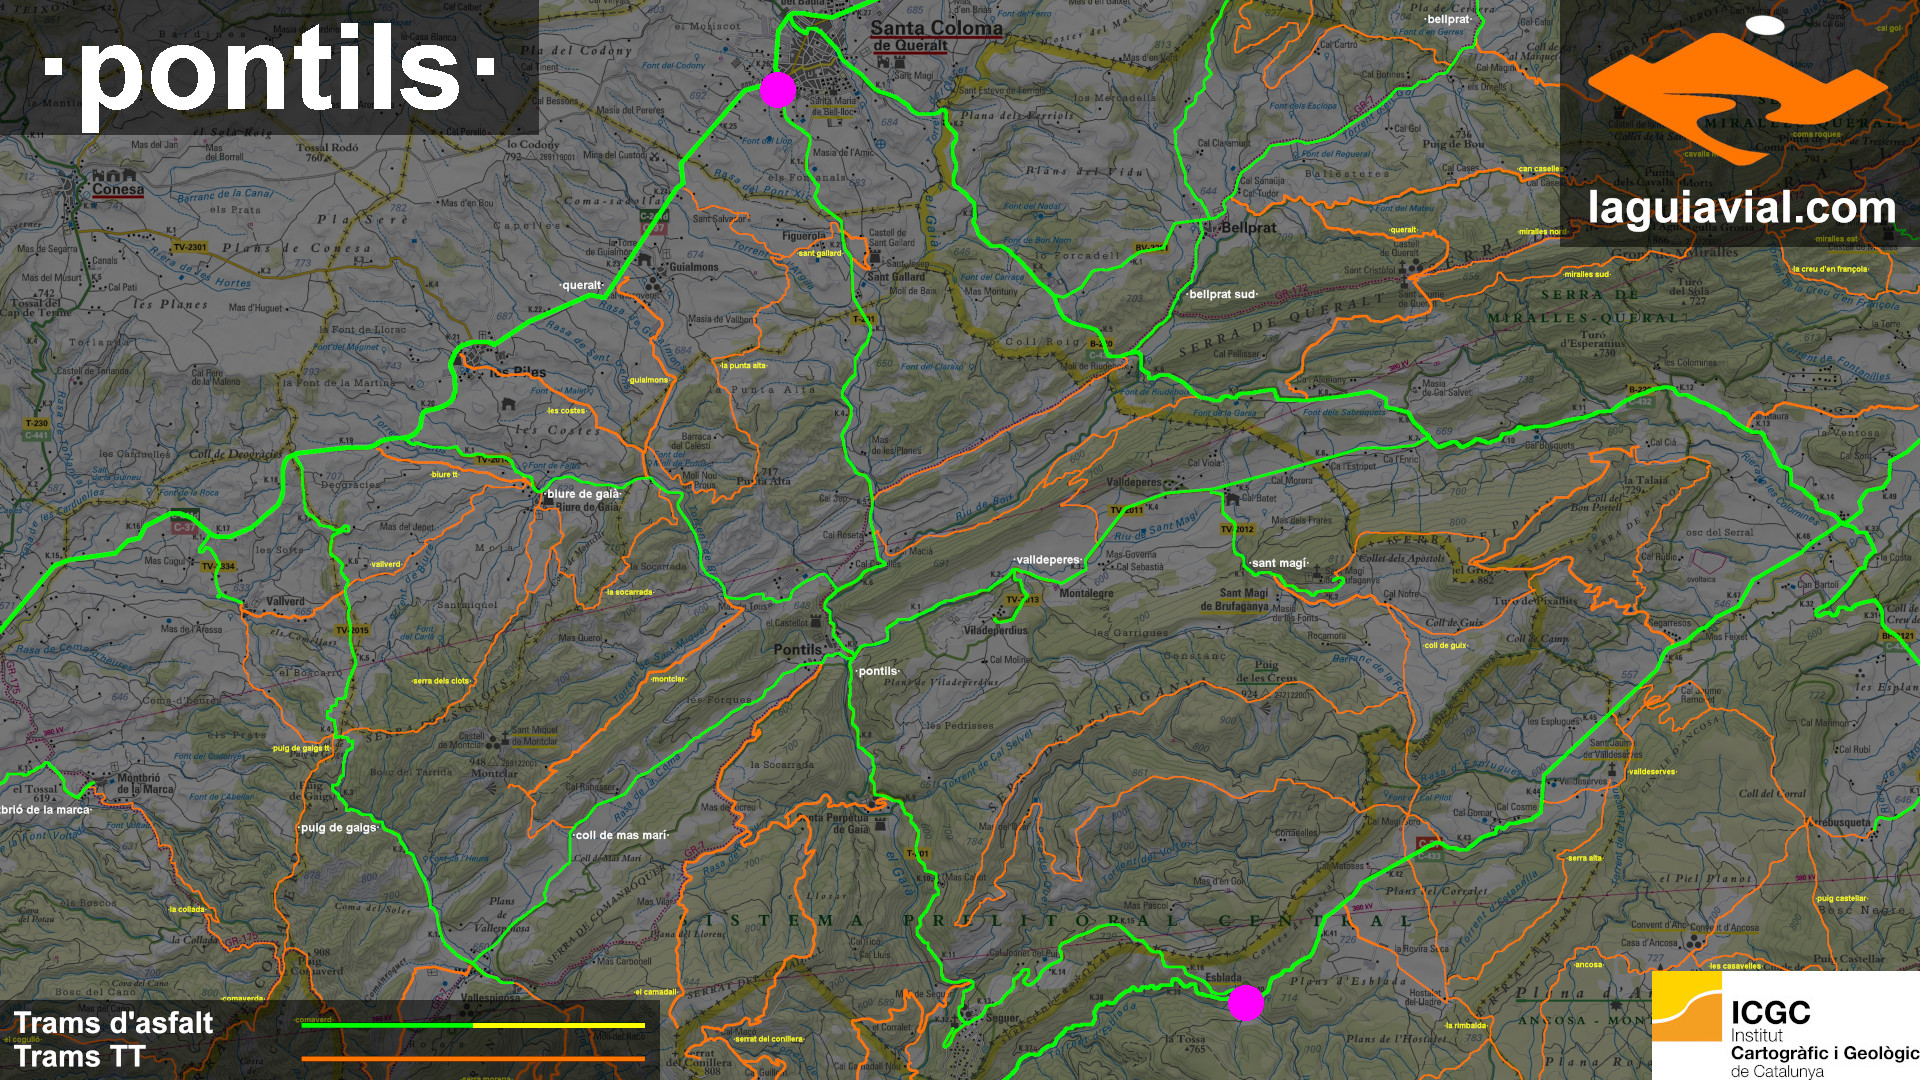Click the magenta marker at Santa Coloma de Queralt
Image resolution: width=1920 pixels, height=1080 pixels.
[777, 90]
